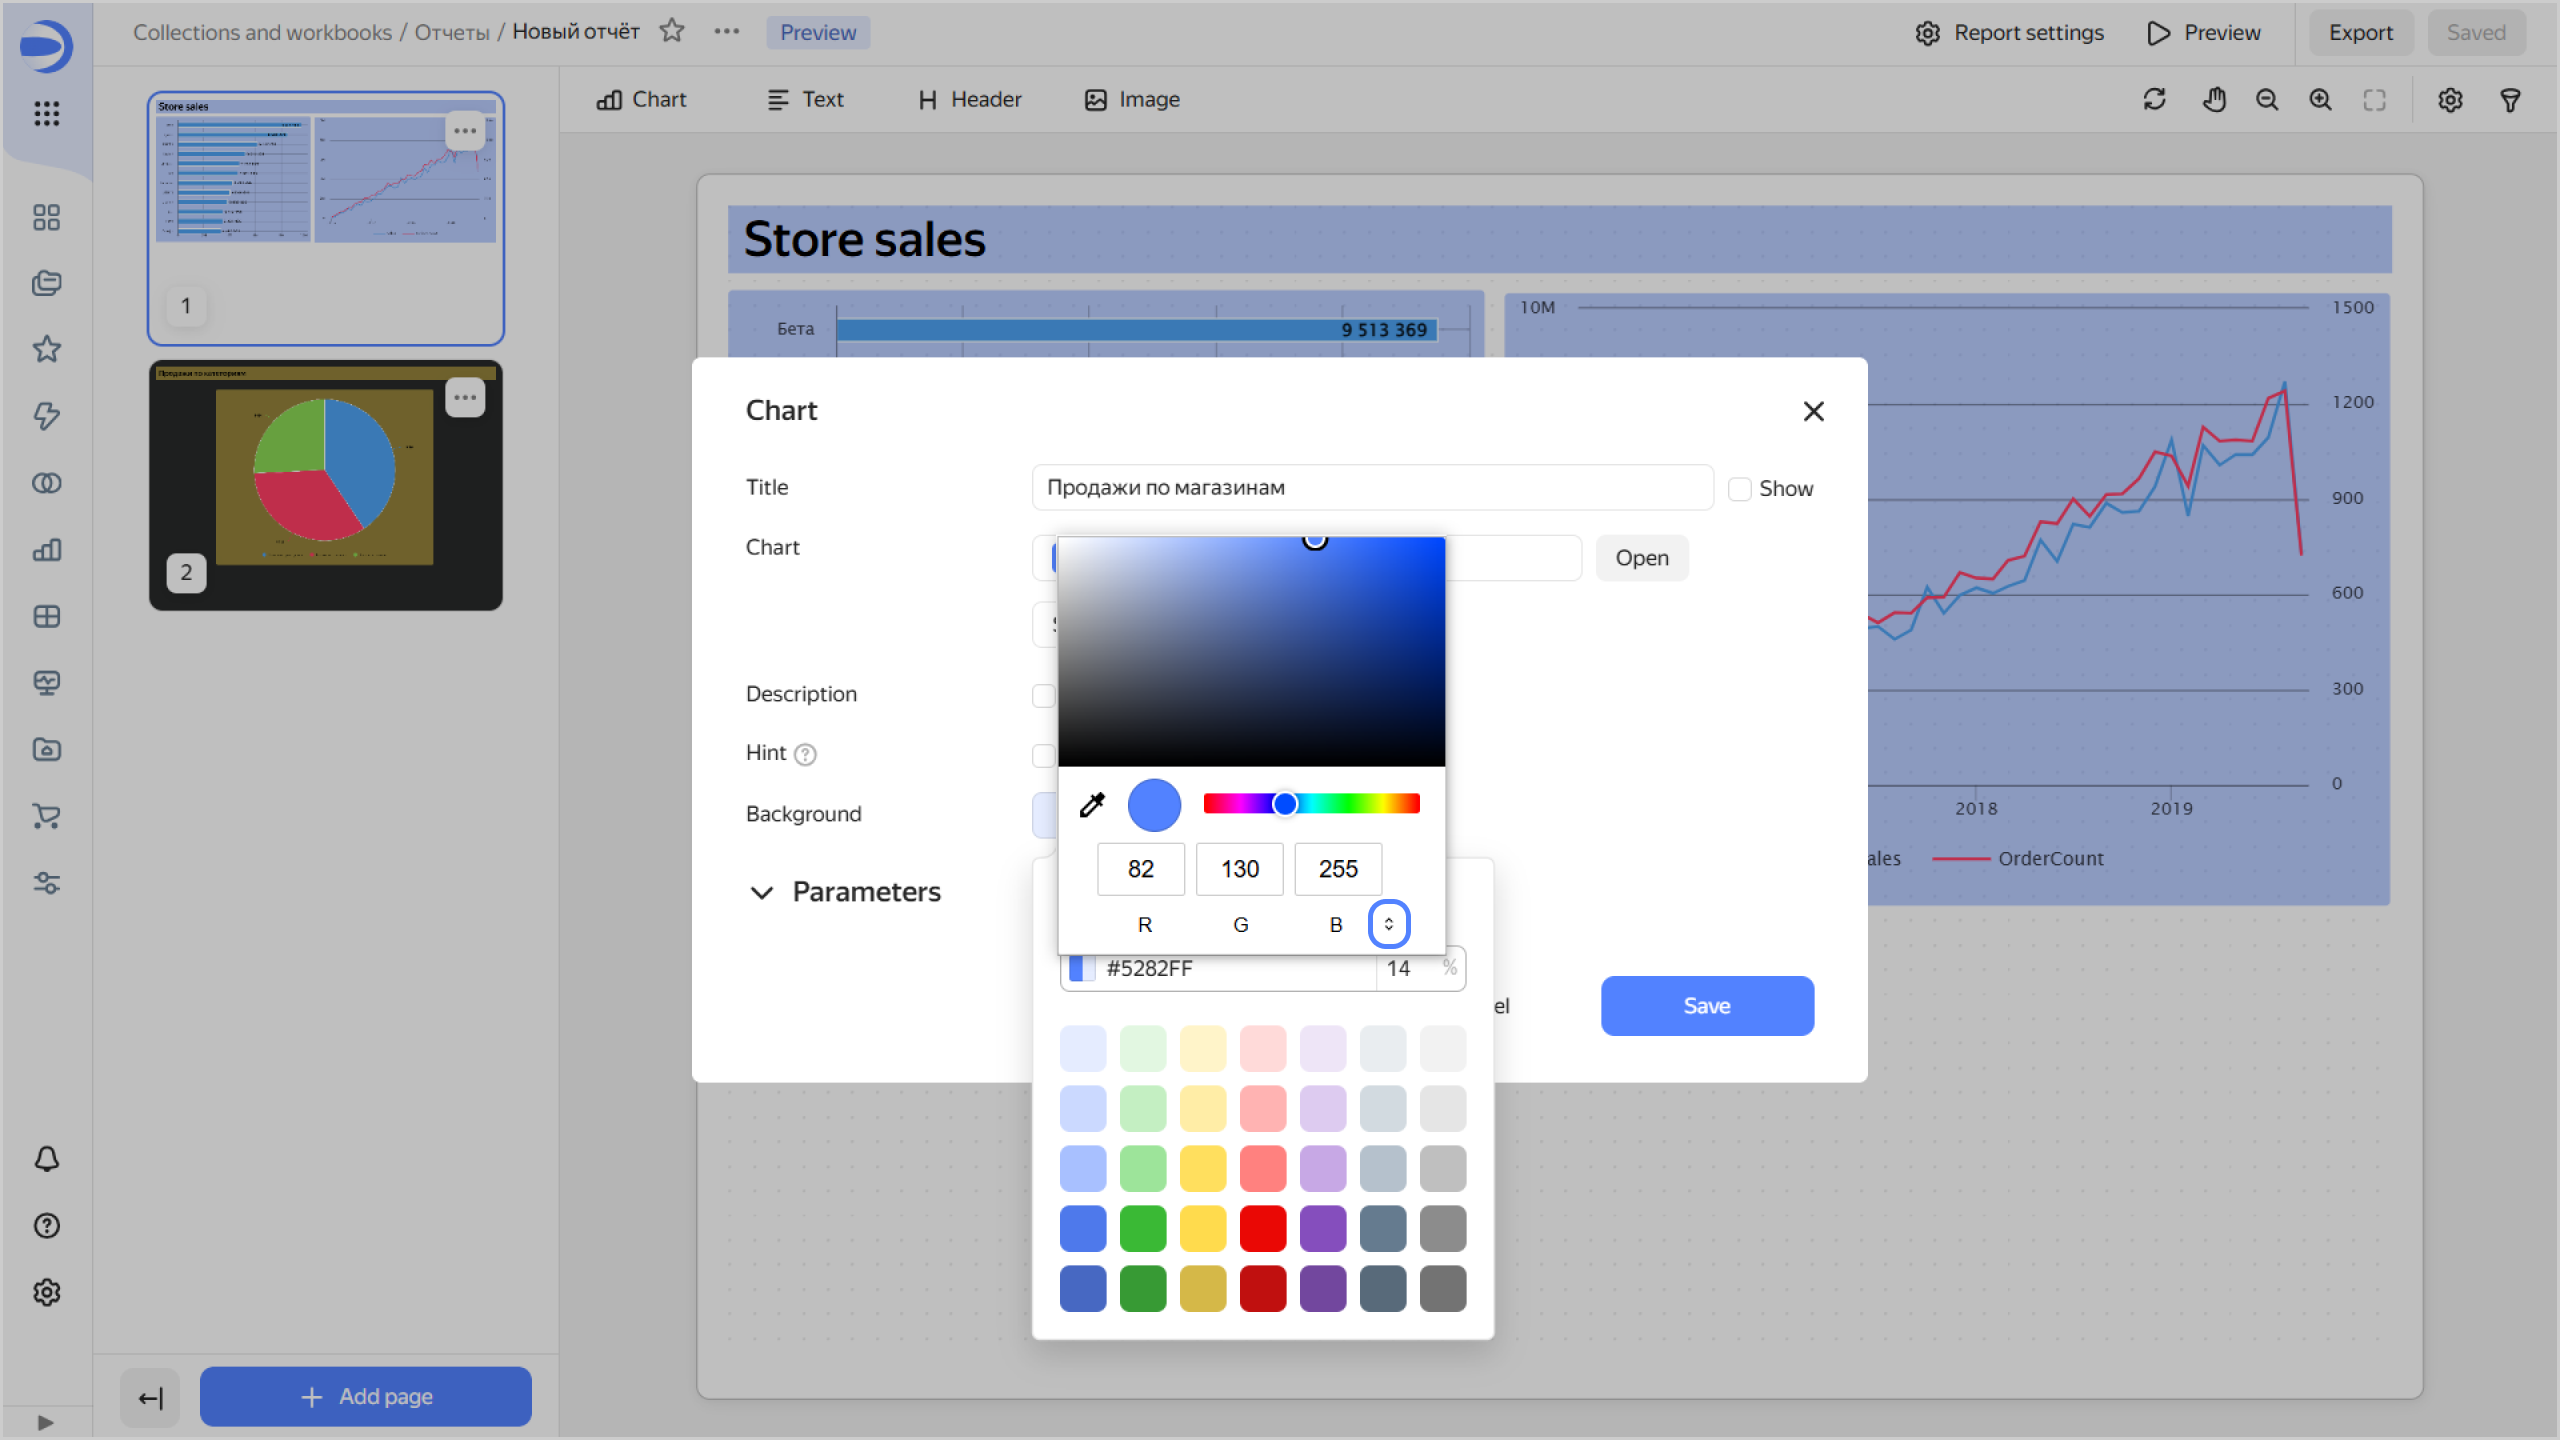Toggle the Description checkbox
Image resolution: width=2560 pixels, height=1440 pixels.
point(1045,694)
